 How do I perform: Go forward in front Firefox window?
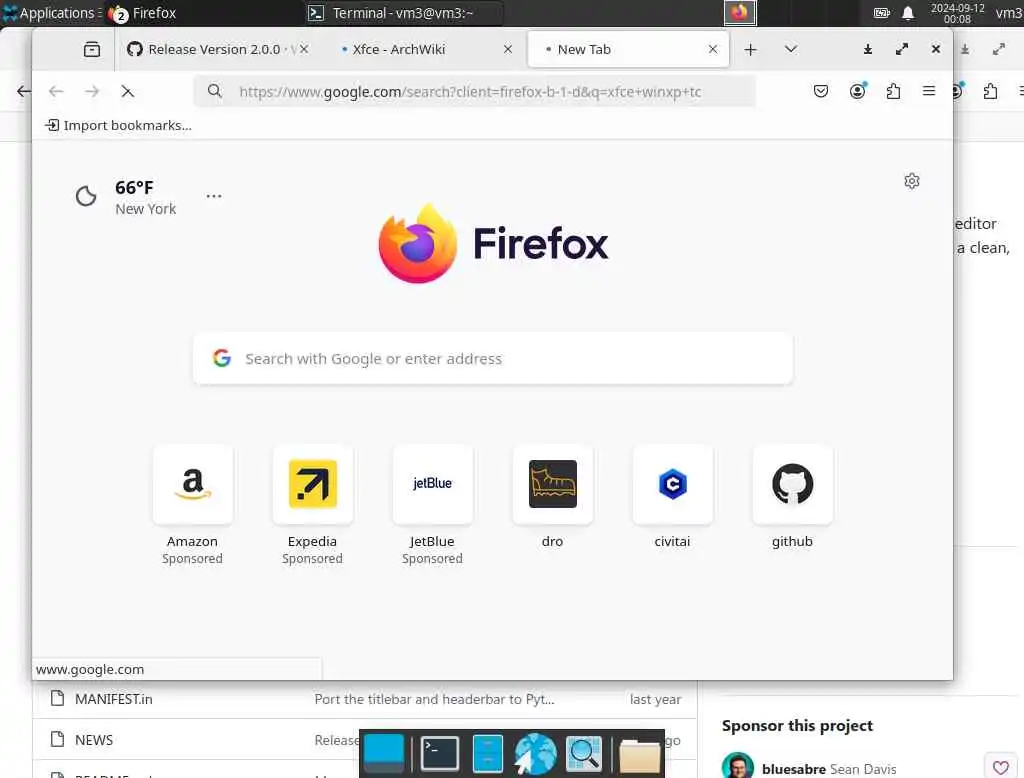pyautogui.click(x=92, y=91)
